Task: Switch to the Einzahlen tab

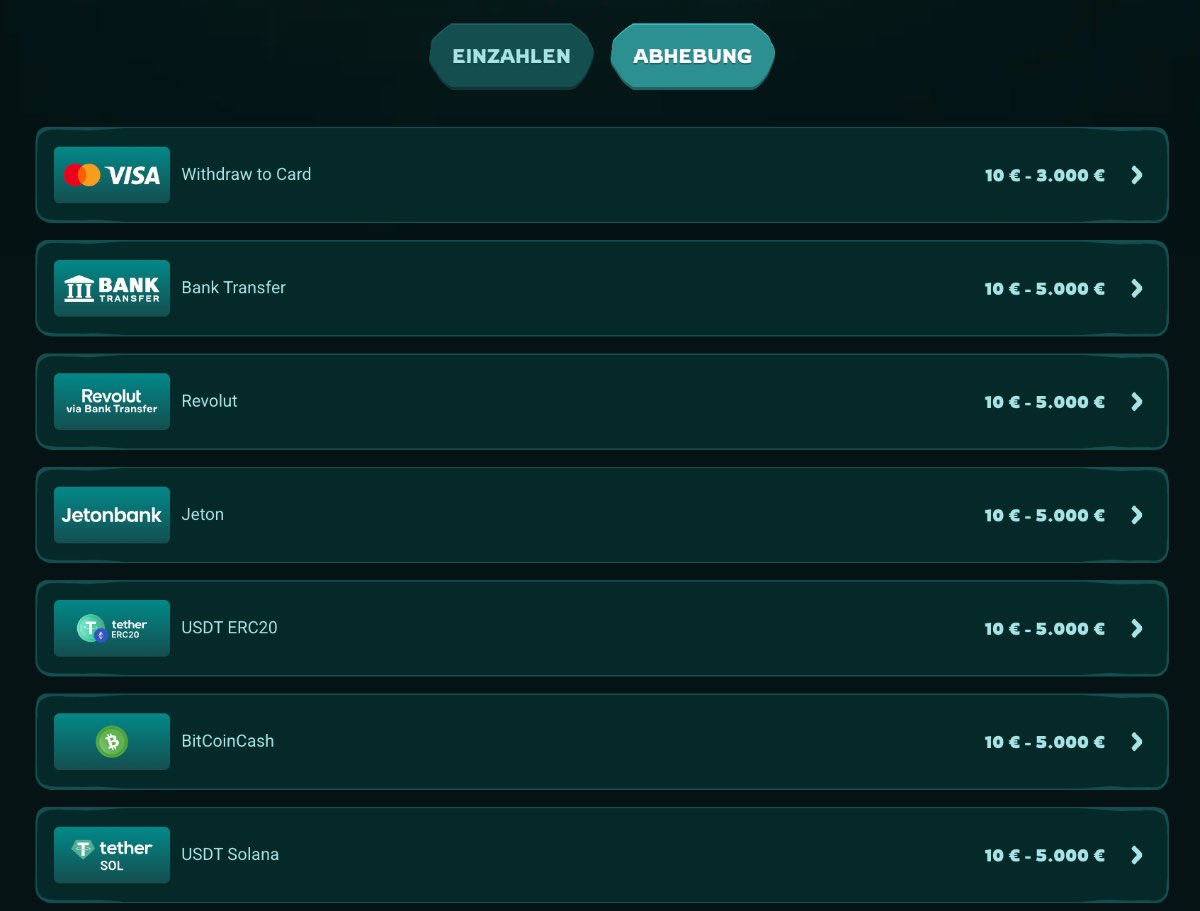Action: pyautogui.click(x=511, y=56)
